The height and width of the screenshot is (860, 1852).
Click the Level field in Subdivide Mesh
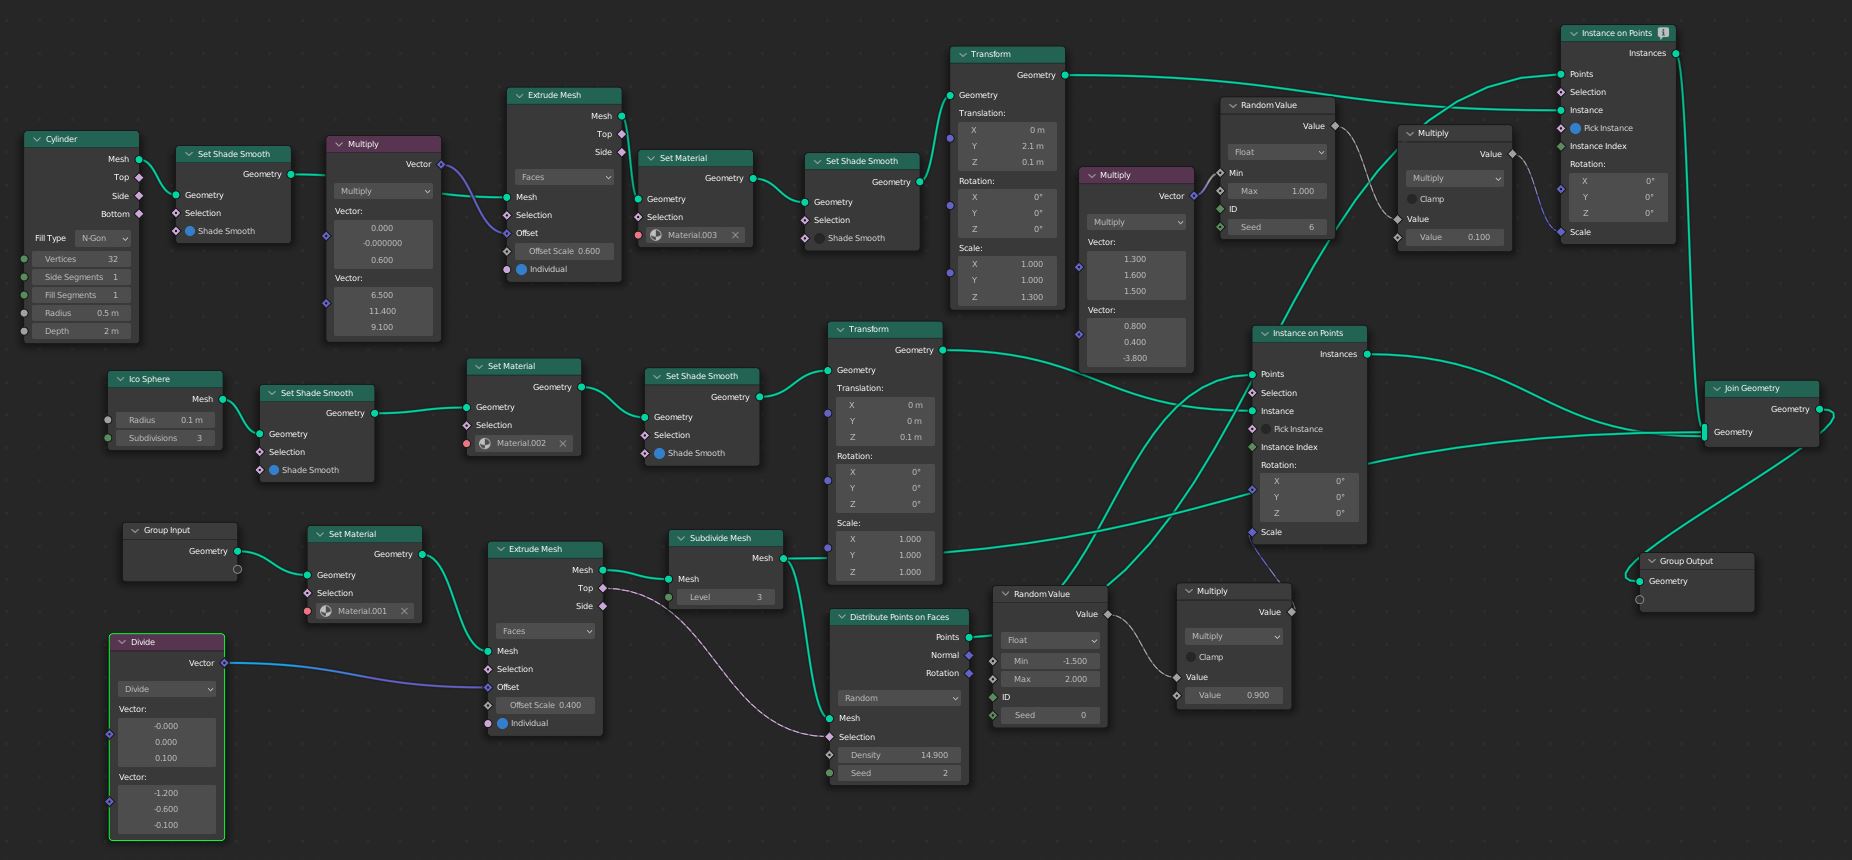pyautogui.click(x=726, y=597)
